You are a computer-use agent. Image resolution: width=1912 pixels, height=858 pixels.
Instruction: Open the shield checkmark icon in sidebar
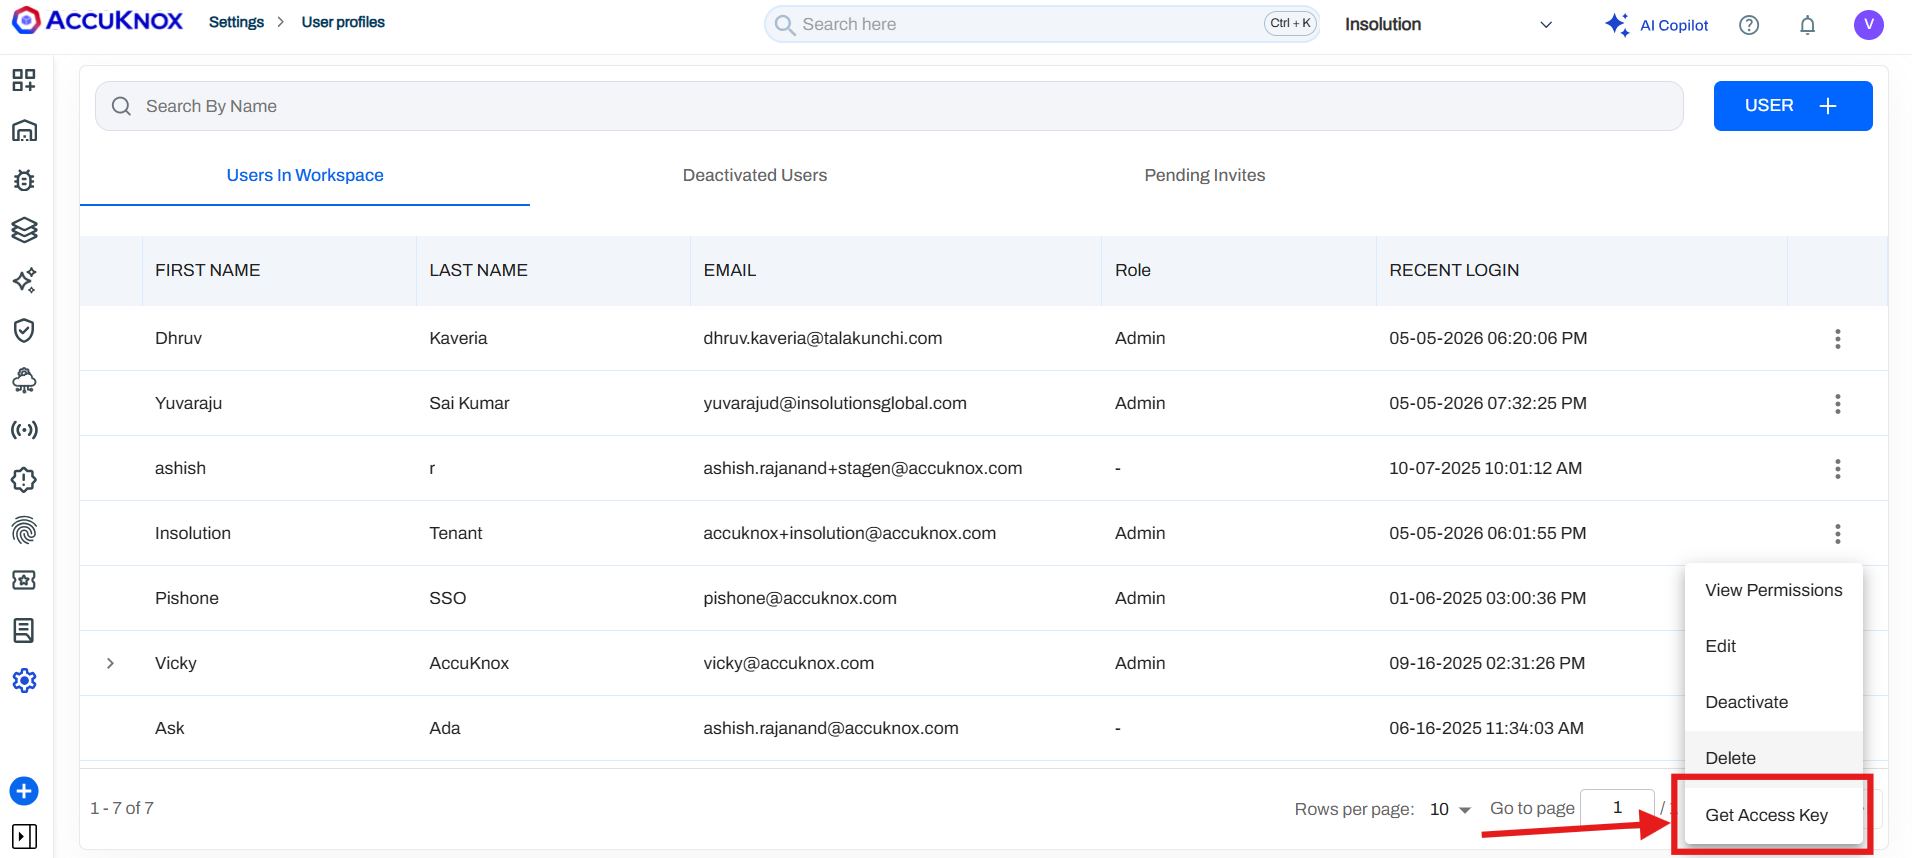point(24,330)
